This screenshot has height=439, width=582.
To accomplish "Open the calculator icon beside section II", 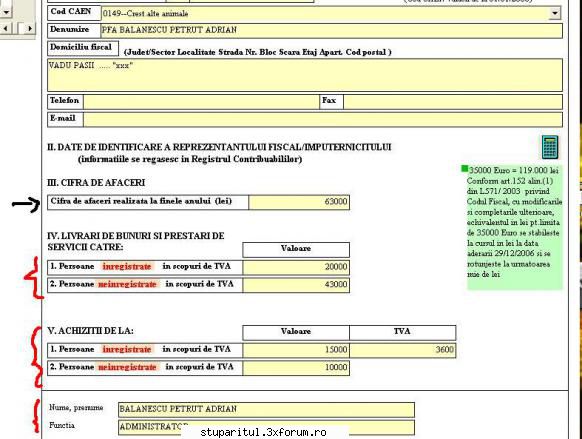I will coord(550,147).
